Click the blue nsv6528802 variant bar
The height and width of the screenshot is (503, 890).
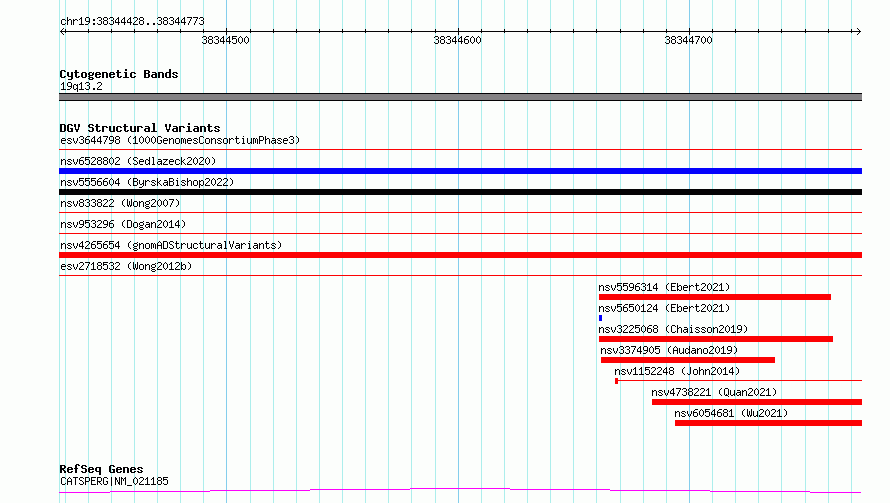(460, 171)
